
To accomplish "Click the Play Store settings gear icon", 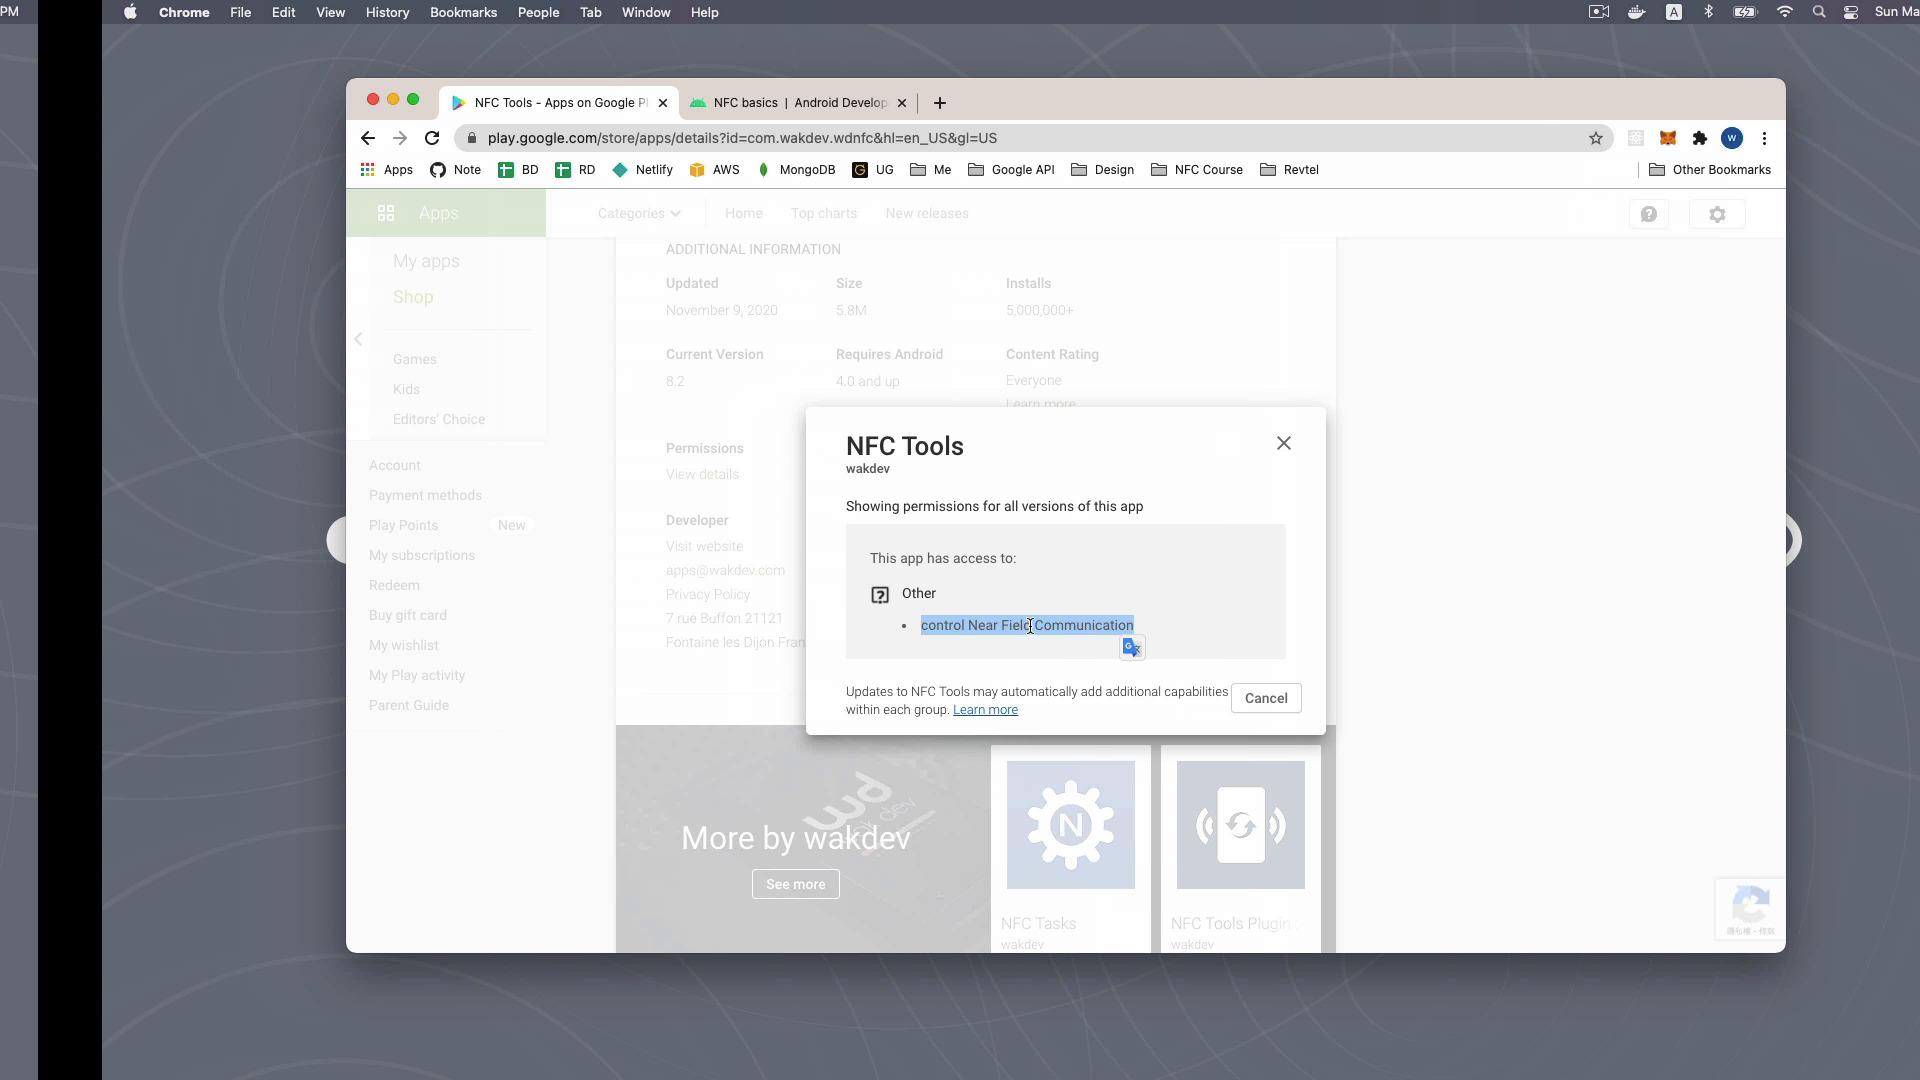I will tap(1717, 214).
